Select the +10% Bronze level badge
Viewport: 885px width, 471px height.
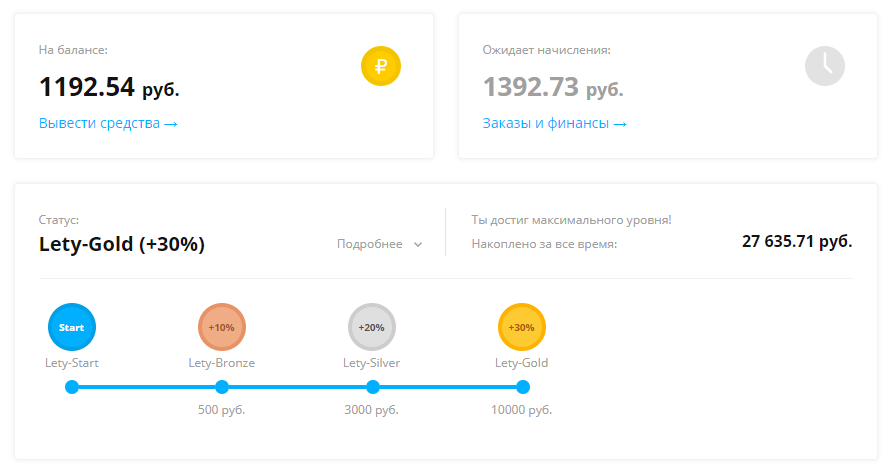click(x=222, y=327)
